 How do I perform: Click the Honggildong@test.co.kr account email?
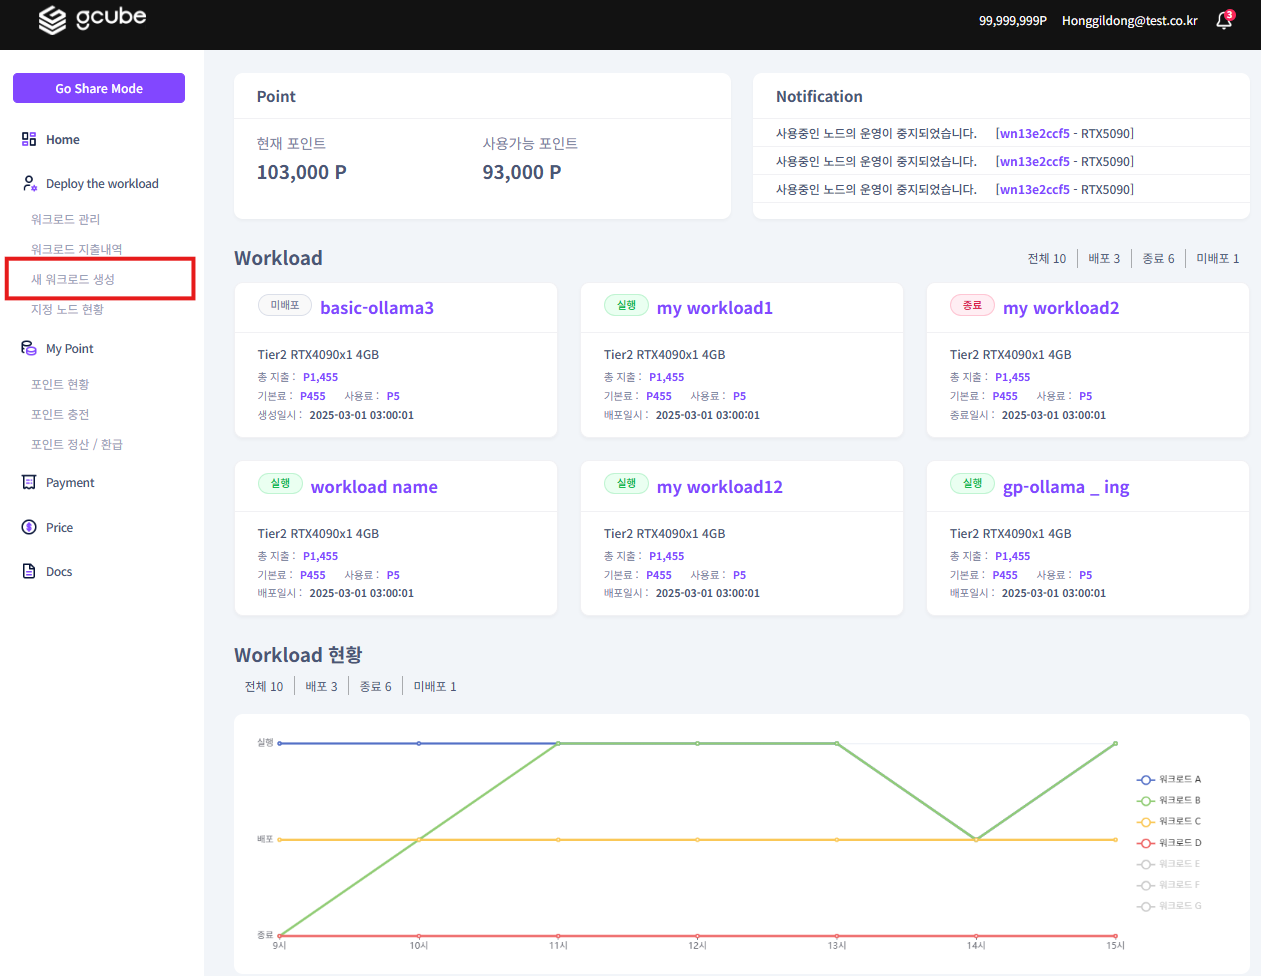click(1129, 21)
